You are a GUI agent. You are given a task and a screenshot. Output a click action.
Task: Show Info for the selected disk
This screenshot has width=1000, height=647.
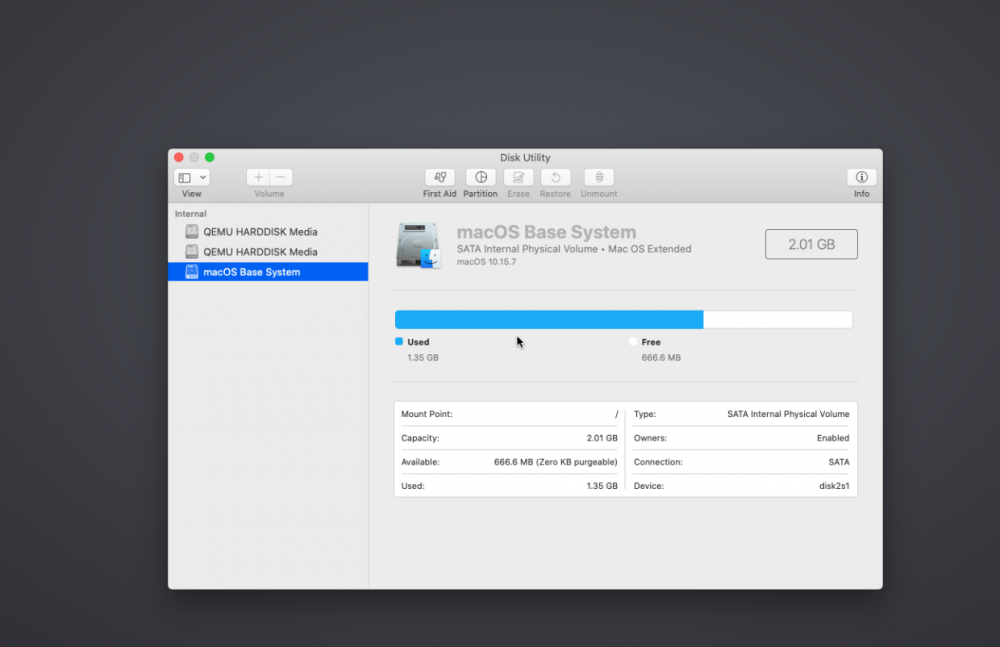pos(861,177)
